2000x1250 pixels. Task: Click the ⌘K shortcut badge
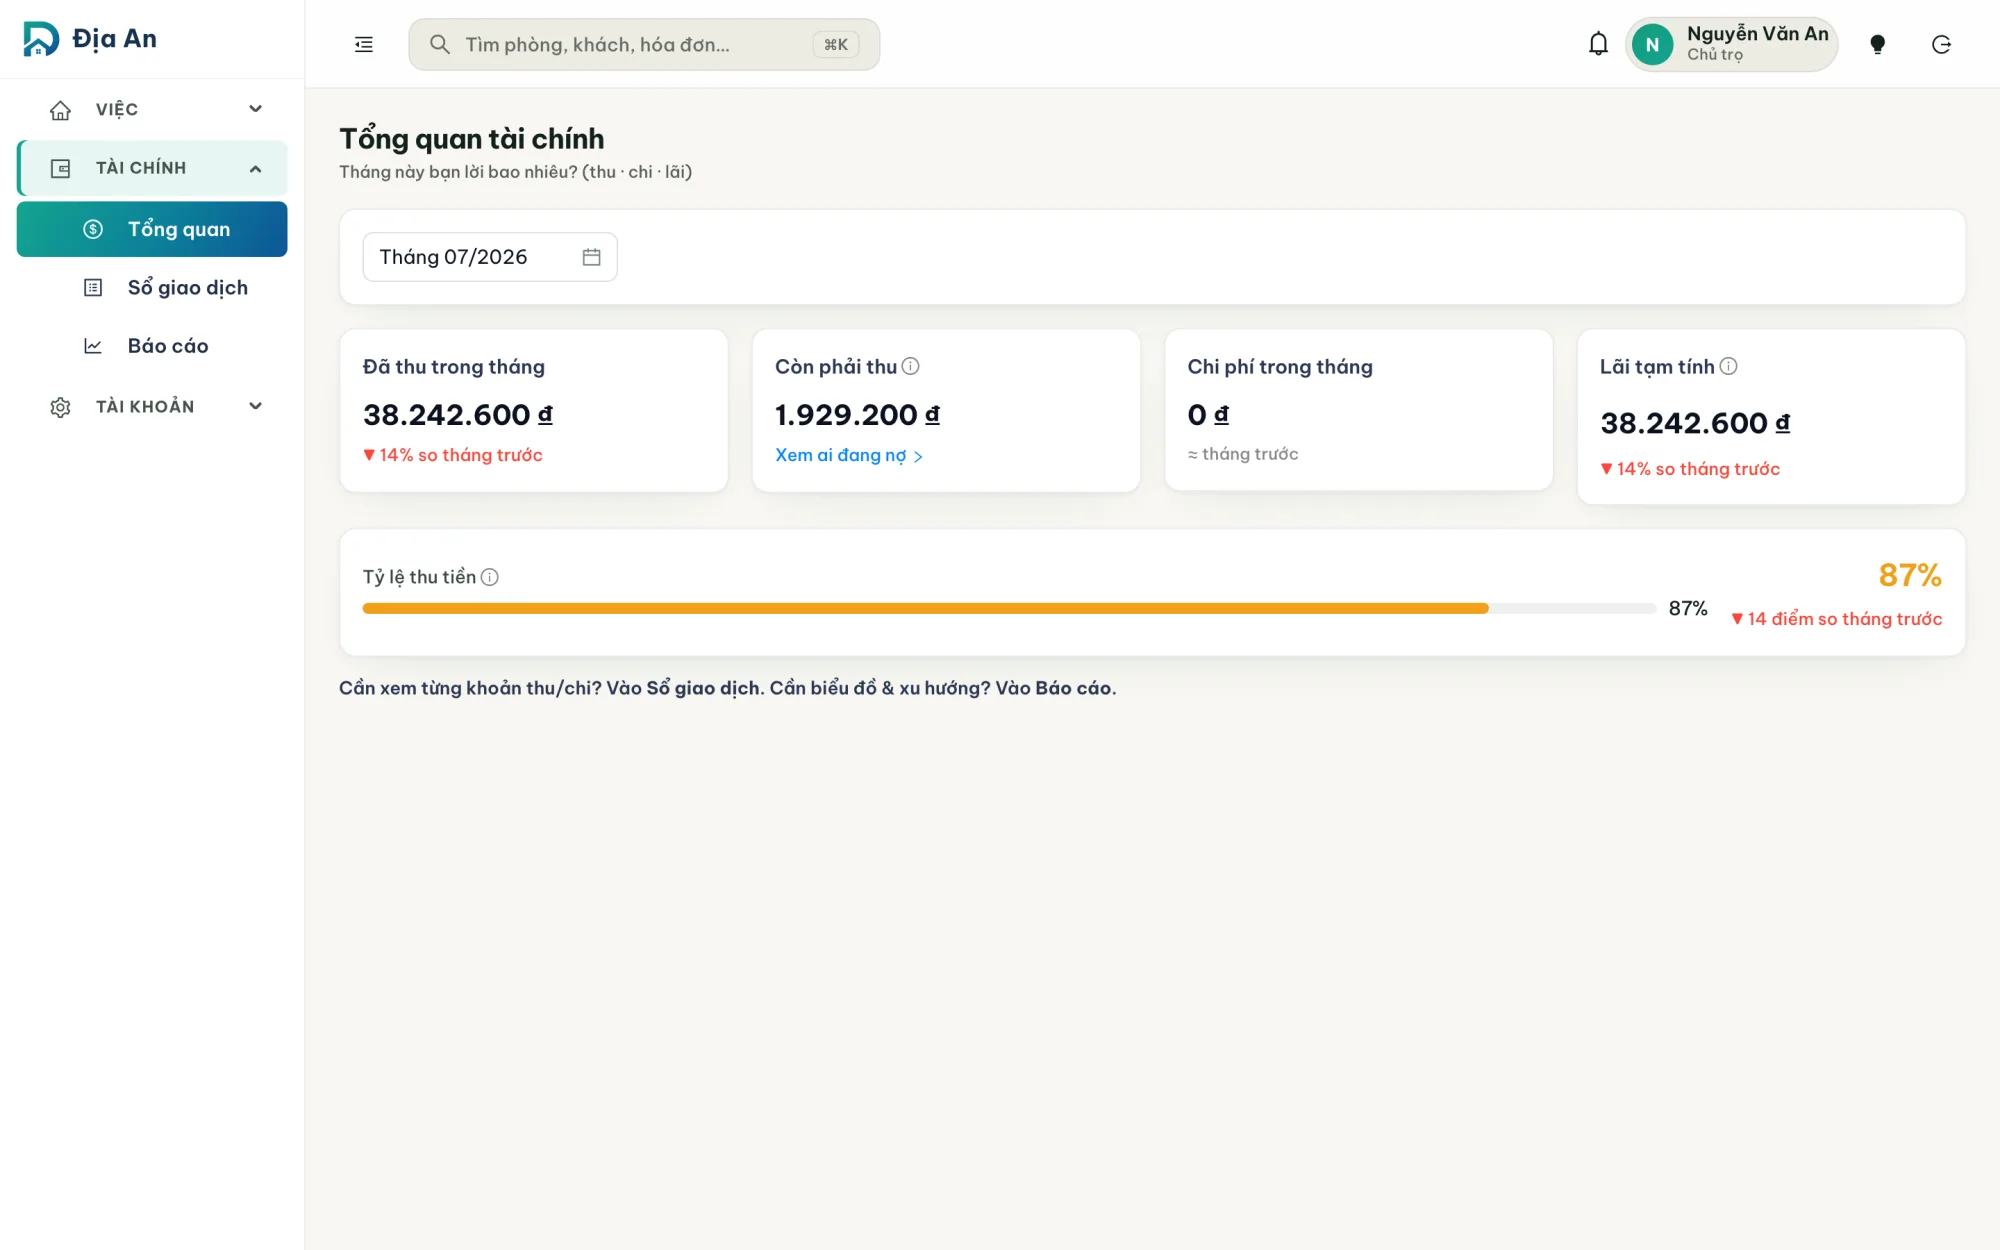[x=836, y=44]
